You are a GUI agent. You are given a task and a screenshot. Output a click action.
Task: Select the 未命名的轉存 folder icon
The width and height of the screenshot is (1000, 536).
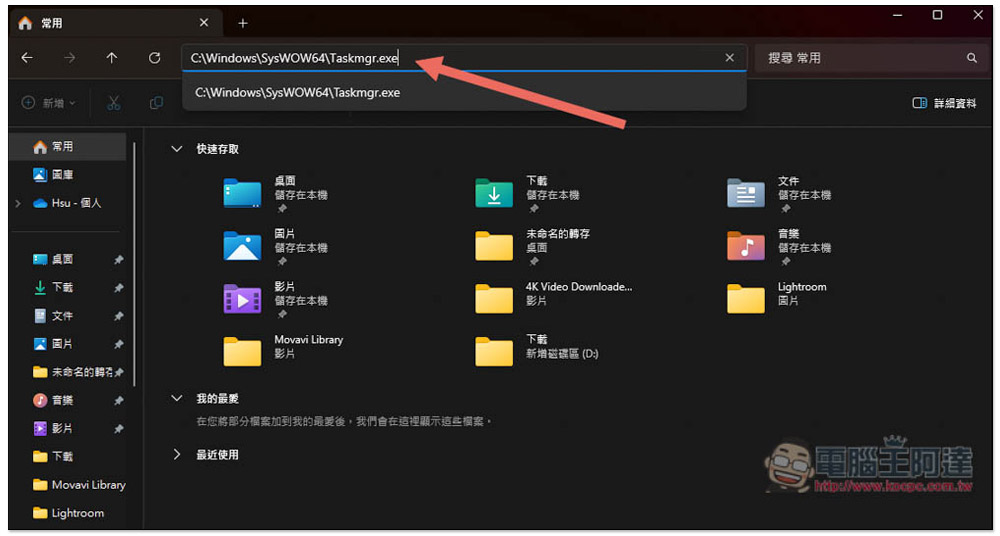494,246
